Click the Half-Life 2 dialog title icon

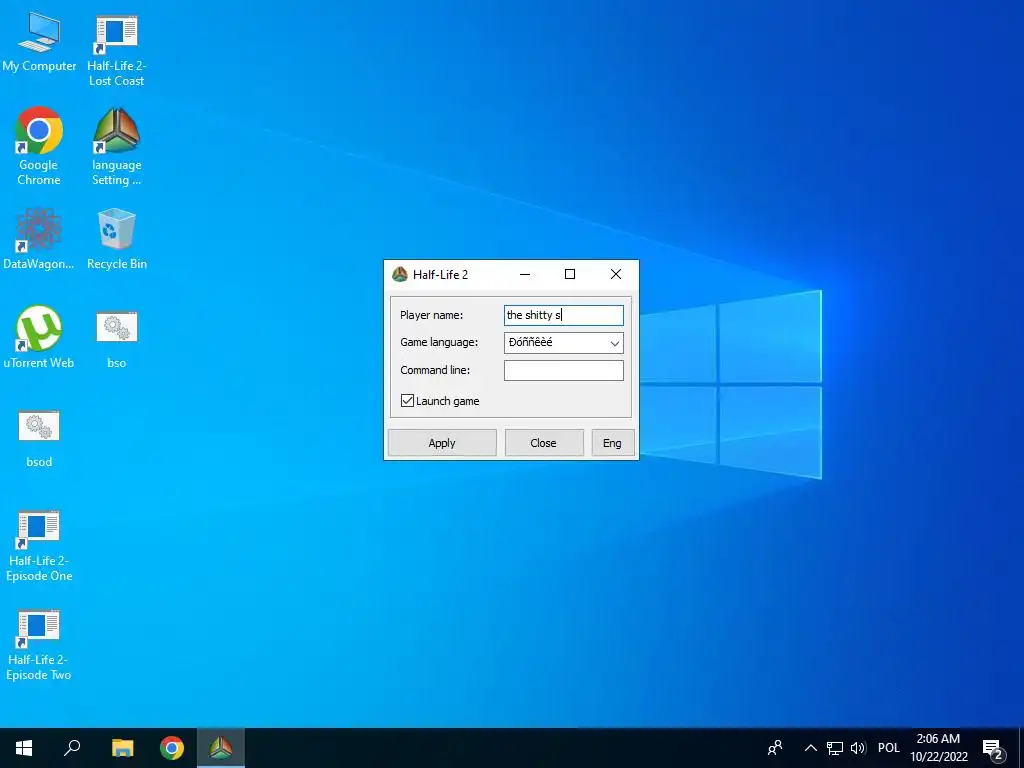400,274
